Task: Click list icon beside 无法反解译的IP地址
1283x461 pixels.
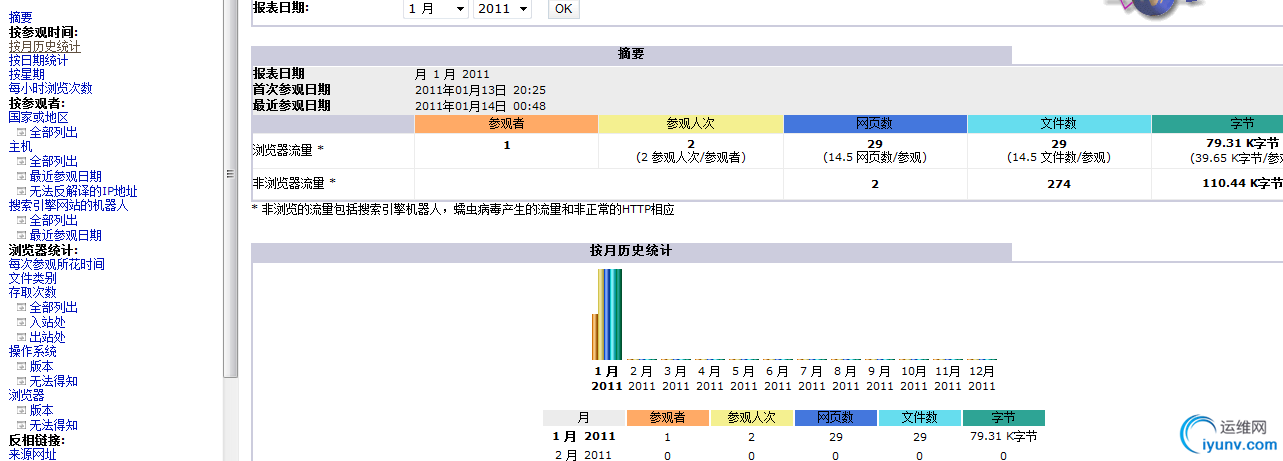Action: pos(21,191)
